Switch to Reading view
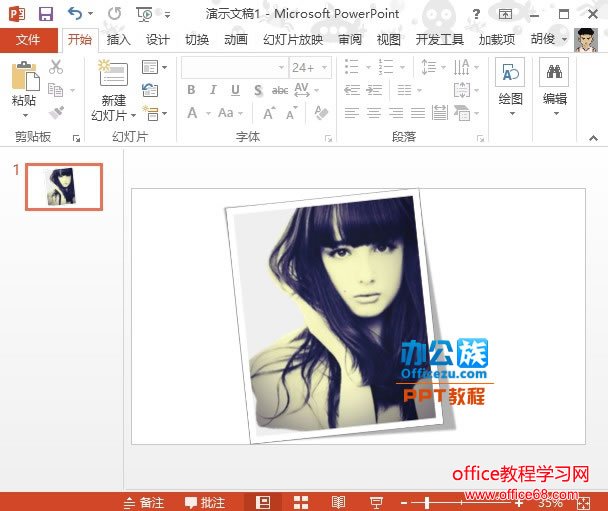 [339, 502]
